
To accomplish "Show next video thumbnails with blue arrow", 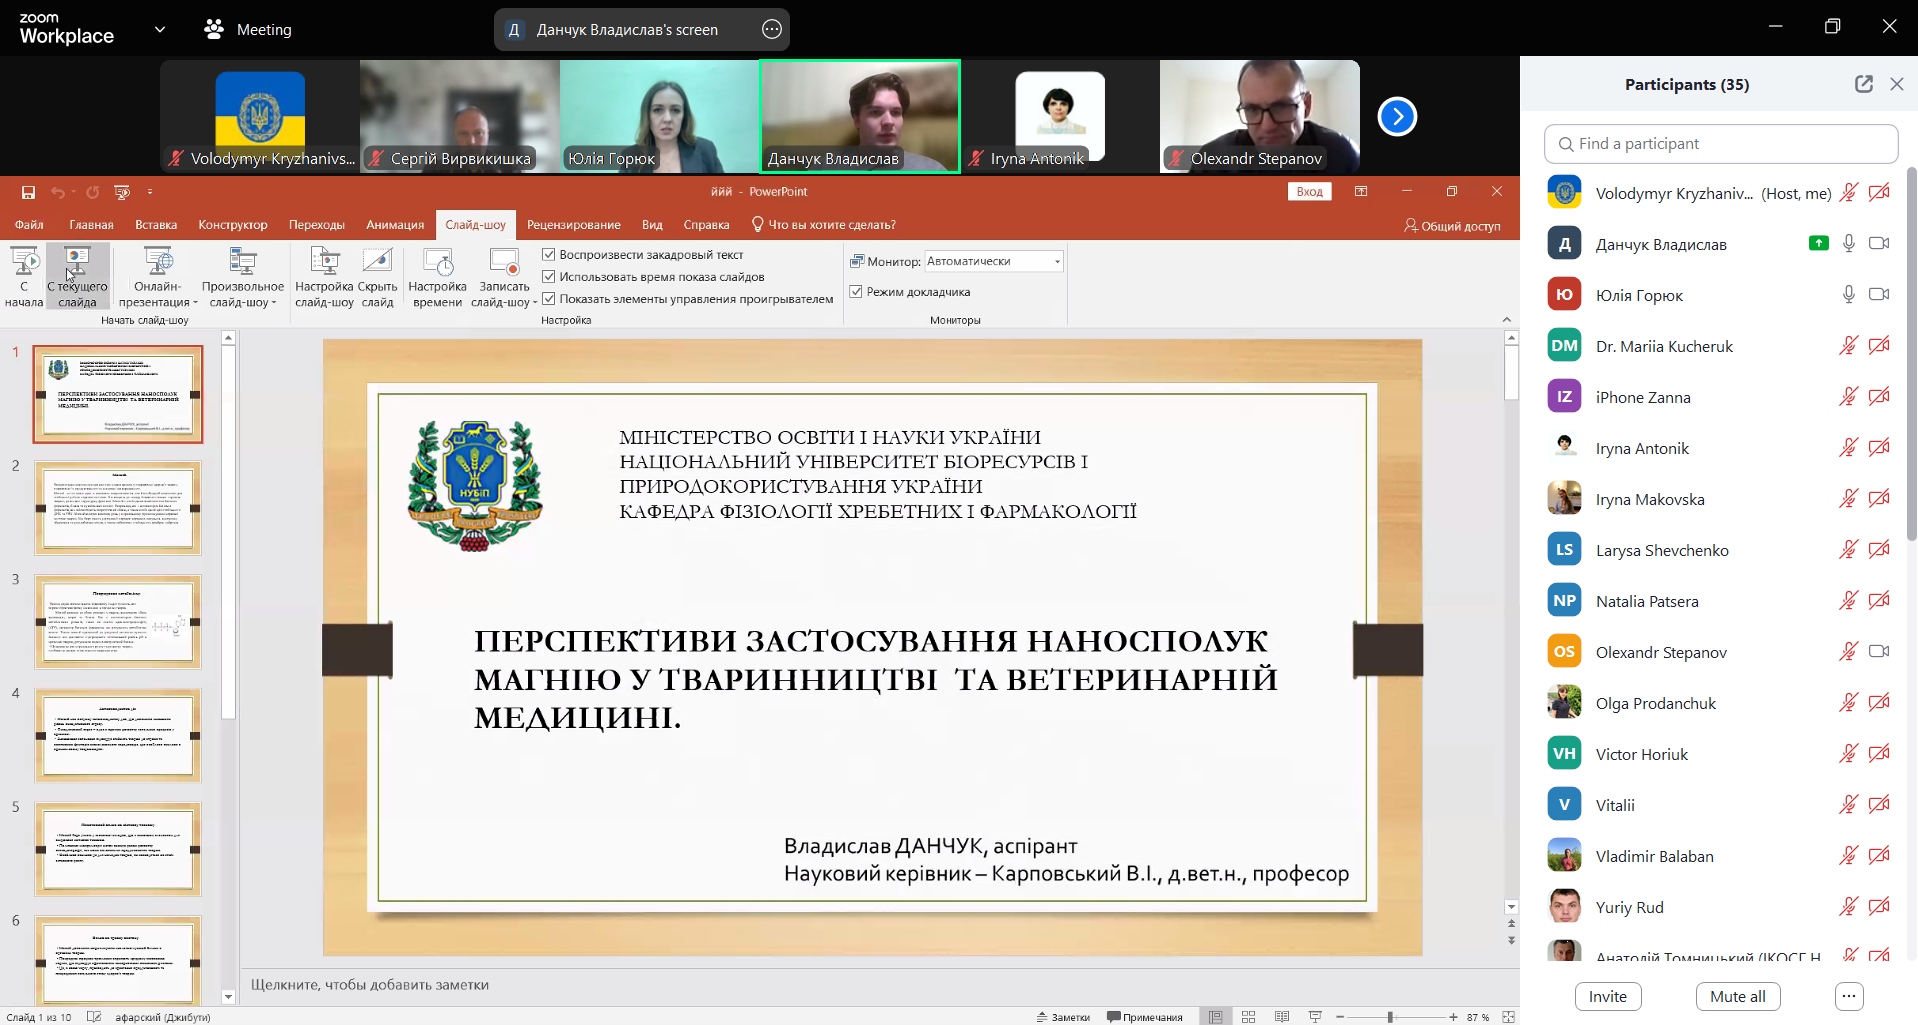I will pyautogui.click(x=1396, y=117).
